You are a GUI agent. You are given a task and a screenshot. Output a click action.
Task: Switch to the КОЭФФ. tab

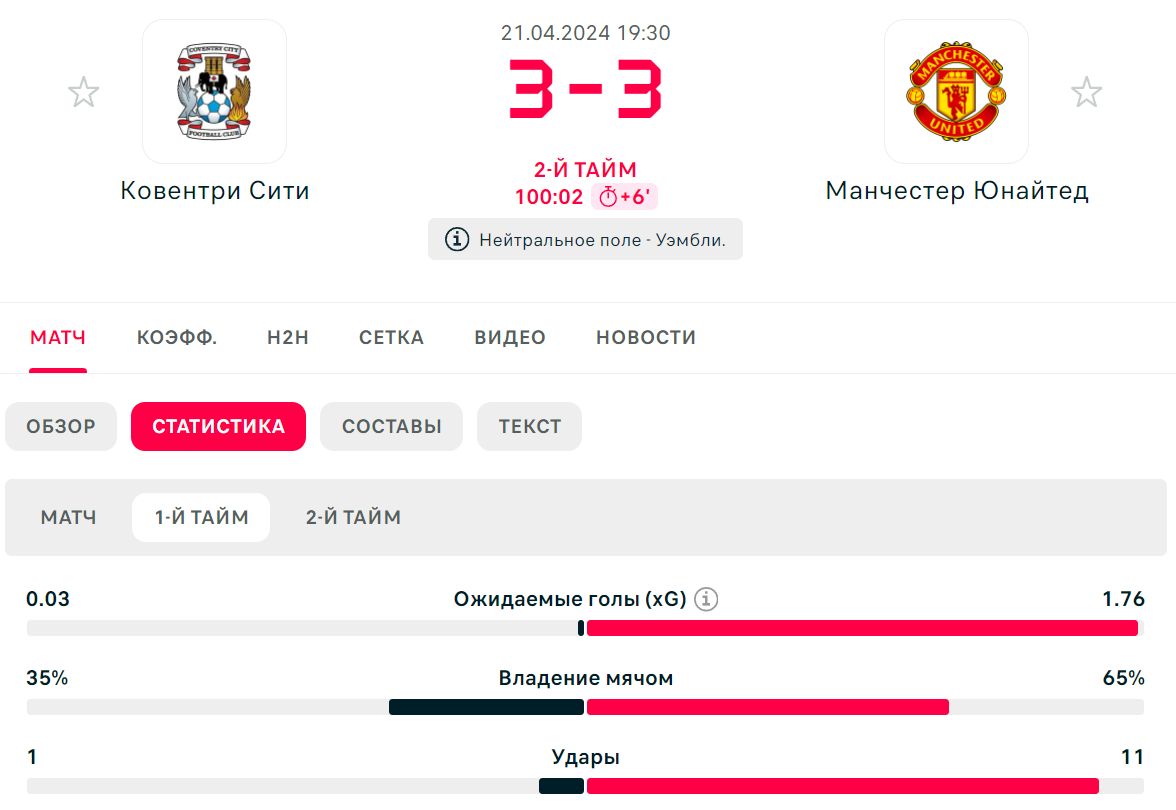177,338
